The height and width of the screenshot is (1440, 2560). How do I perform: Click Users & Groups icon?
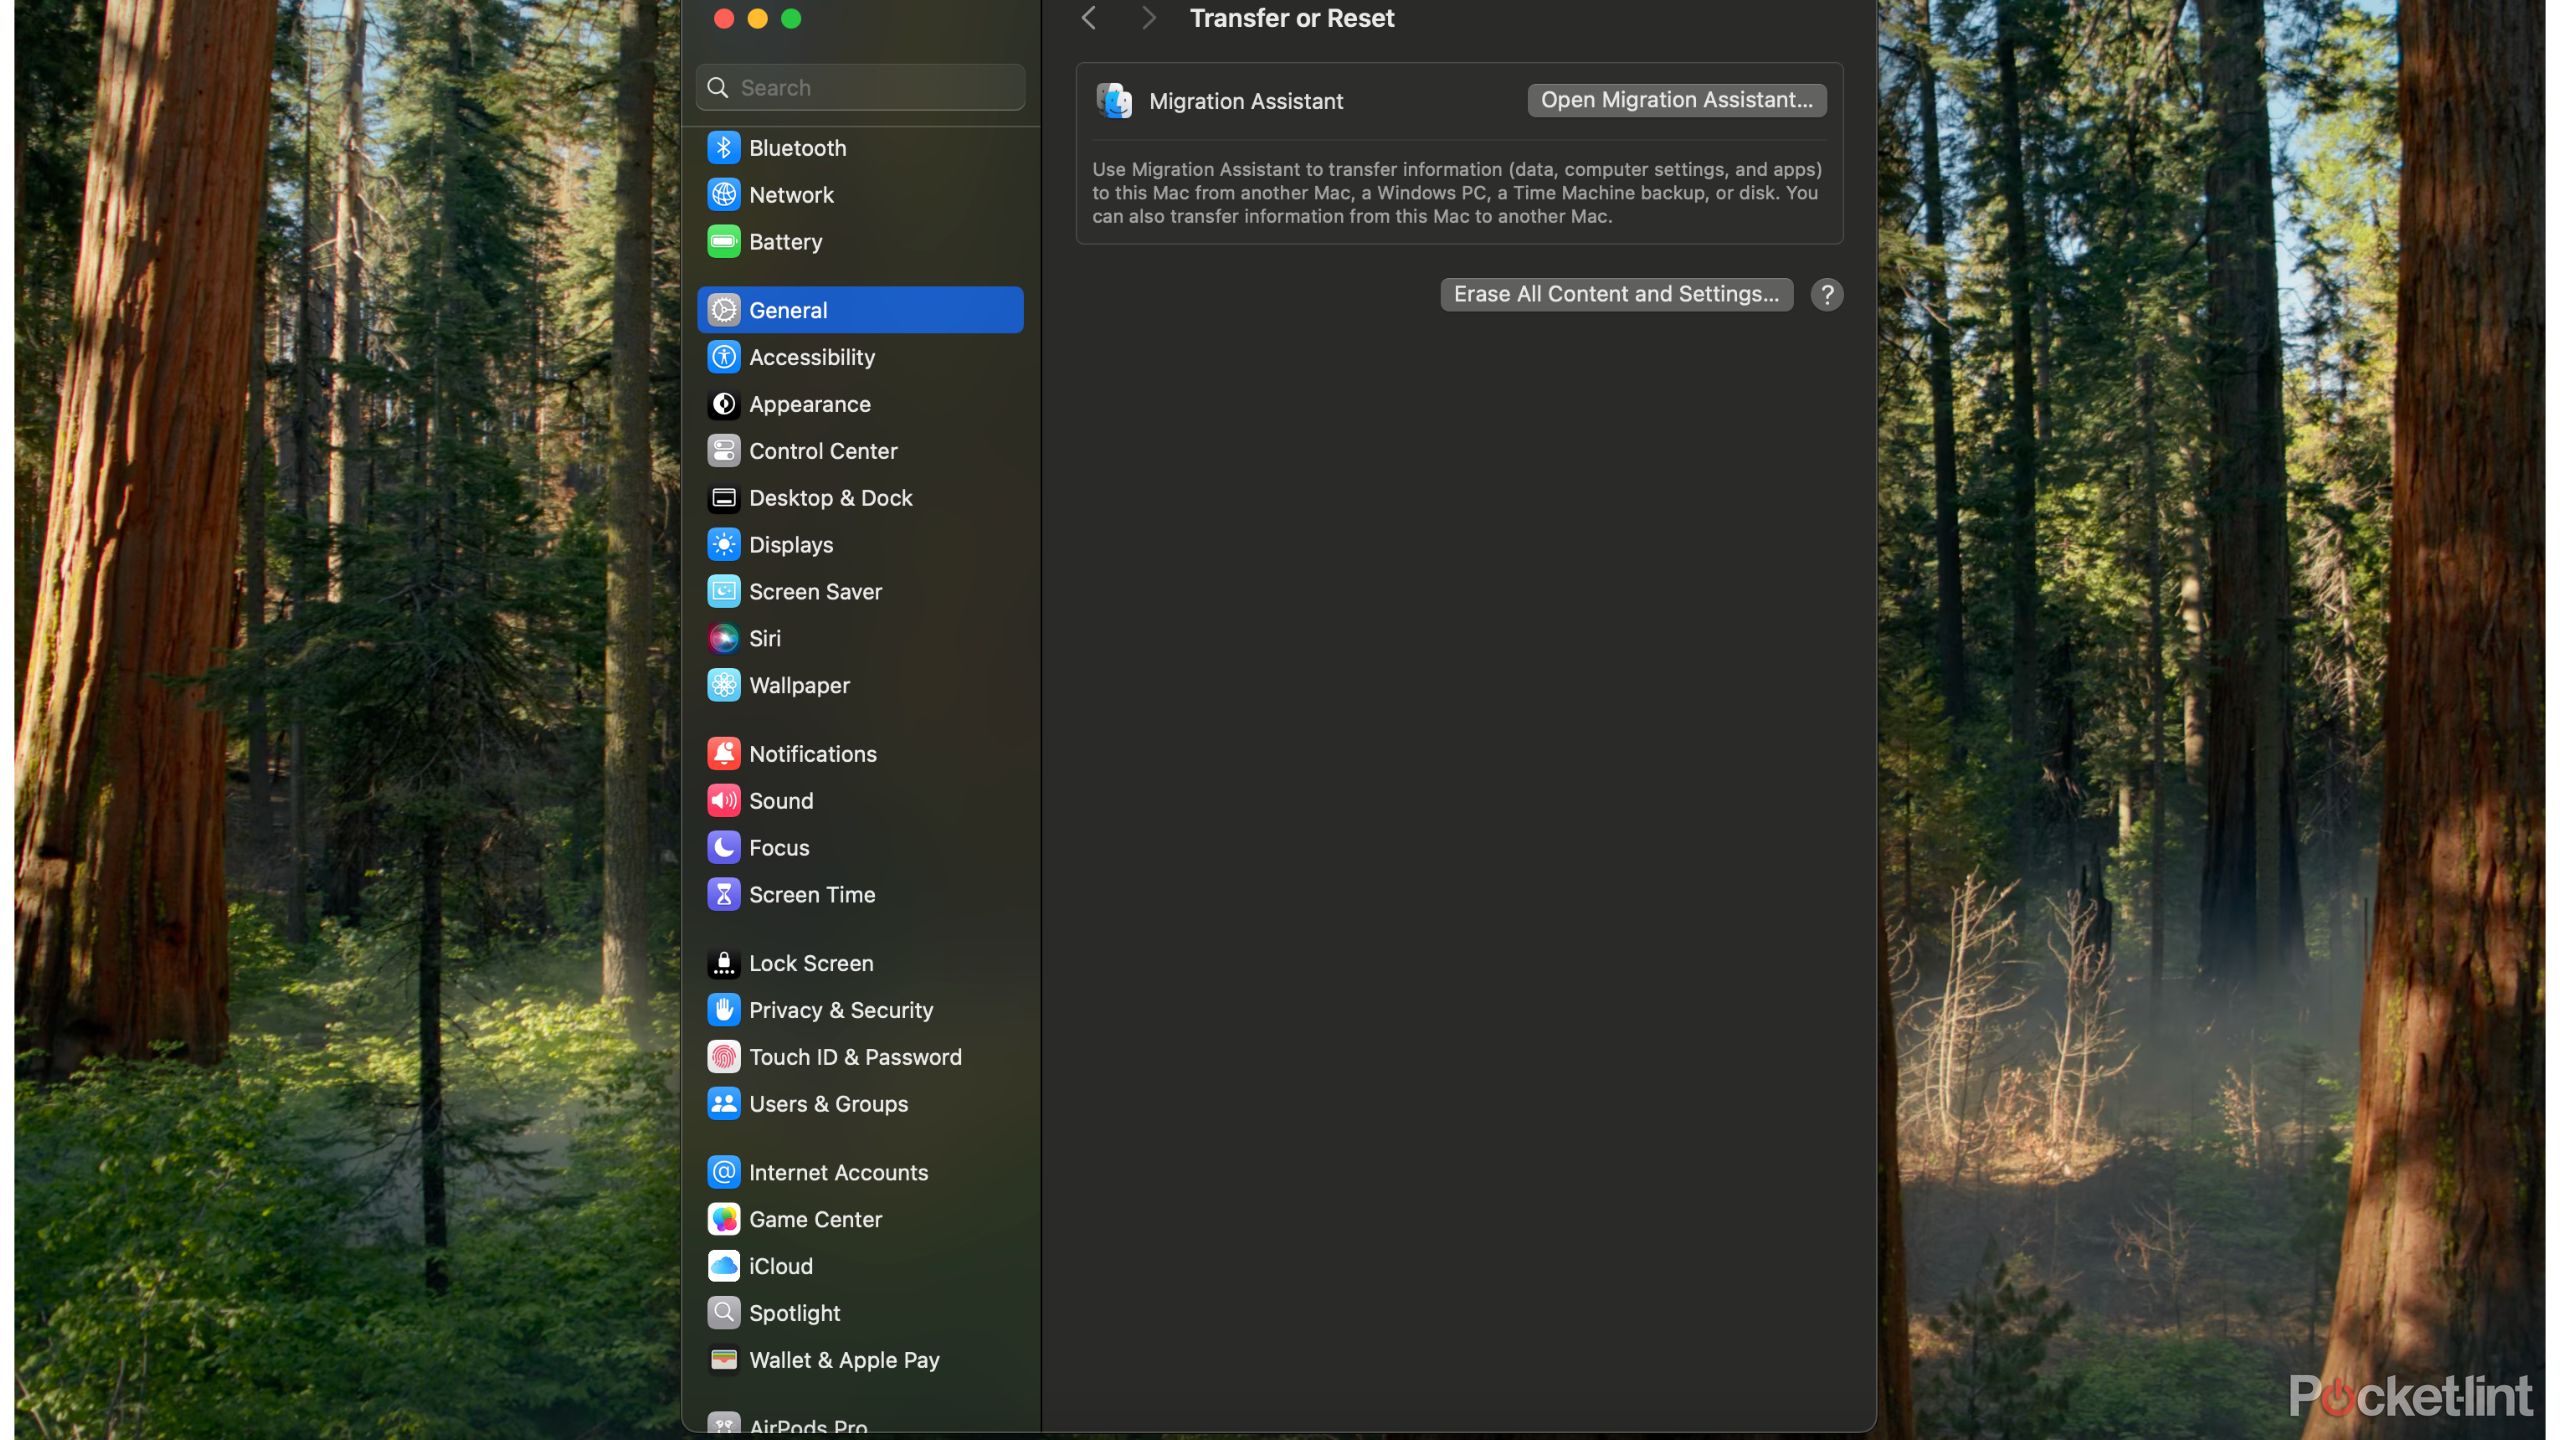click(724, 1104)
